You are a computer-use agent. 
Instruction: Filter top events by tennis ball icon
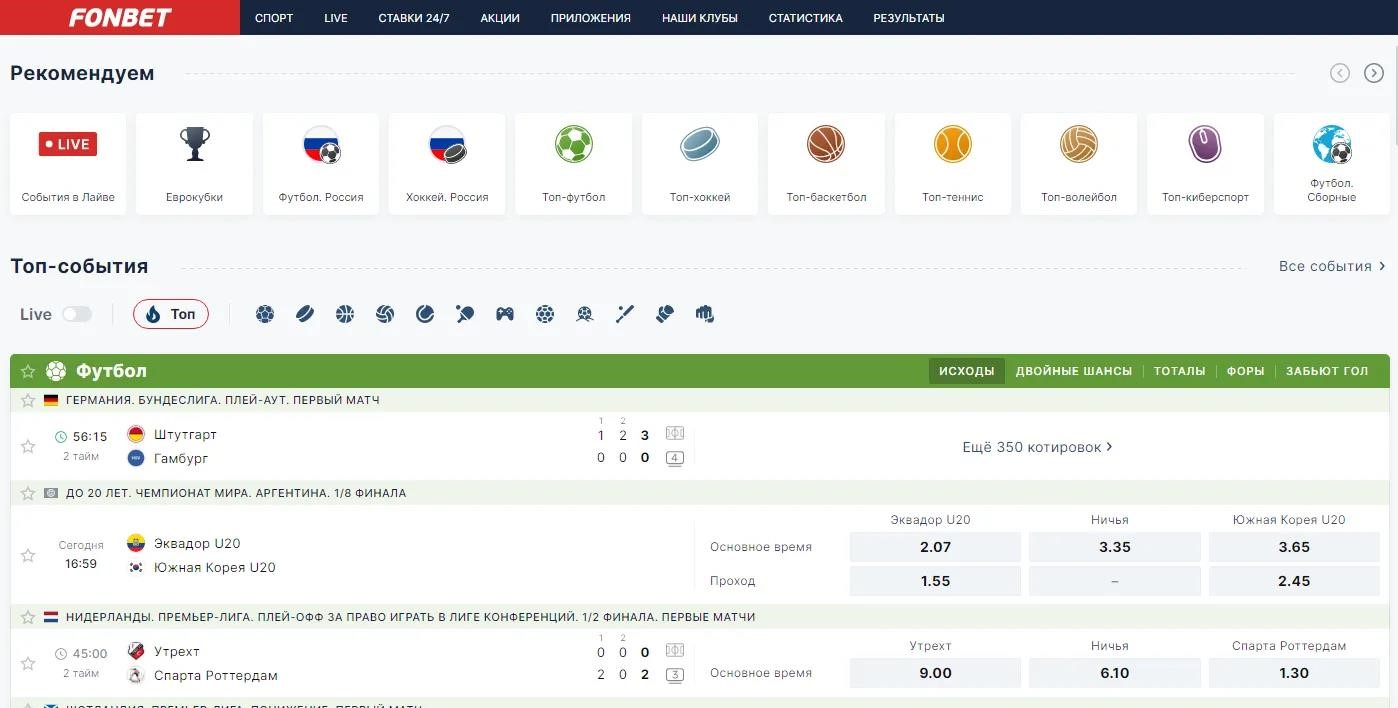pyautogui.click(x=425, y=314)
